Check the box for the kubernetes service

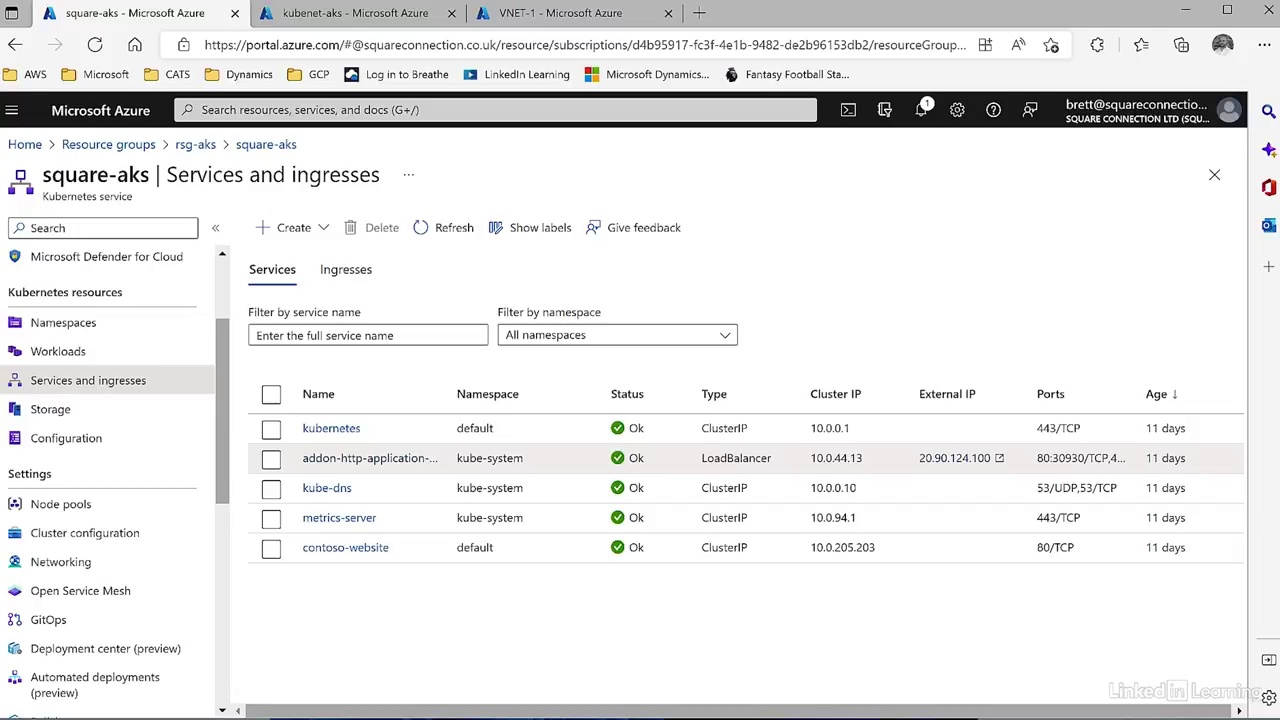pyautogui.click(x=271, y=428)
